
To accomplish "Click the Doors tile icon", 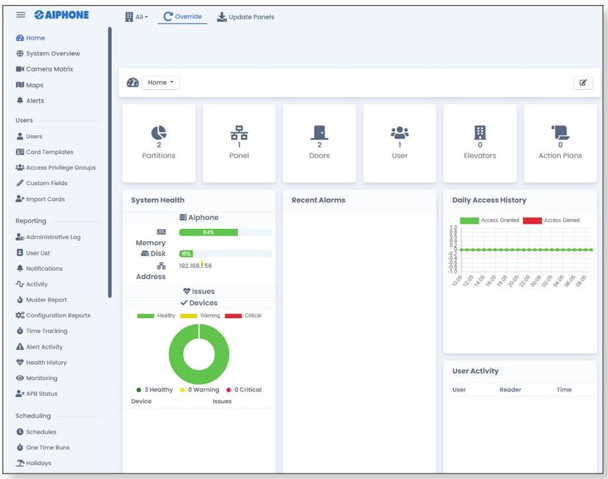I will click(319, 133).
